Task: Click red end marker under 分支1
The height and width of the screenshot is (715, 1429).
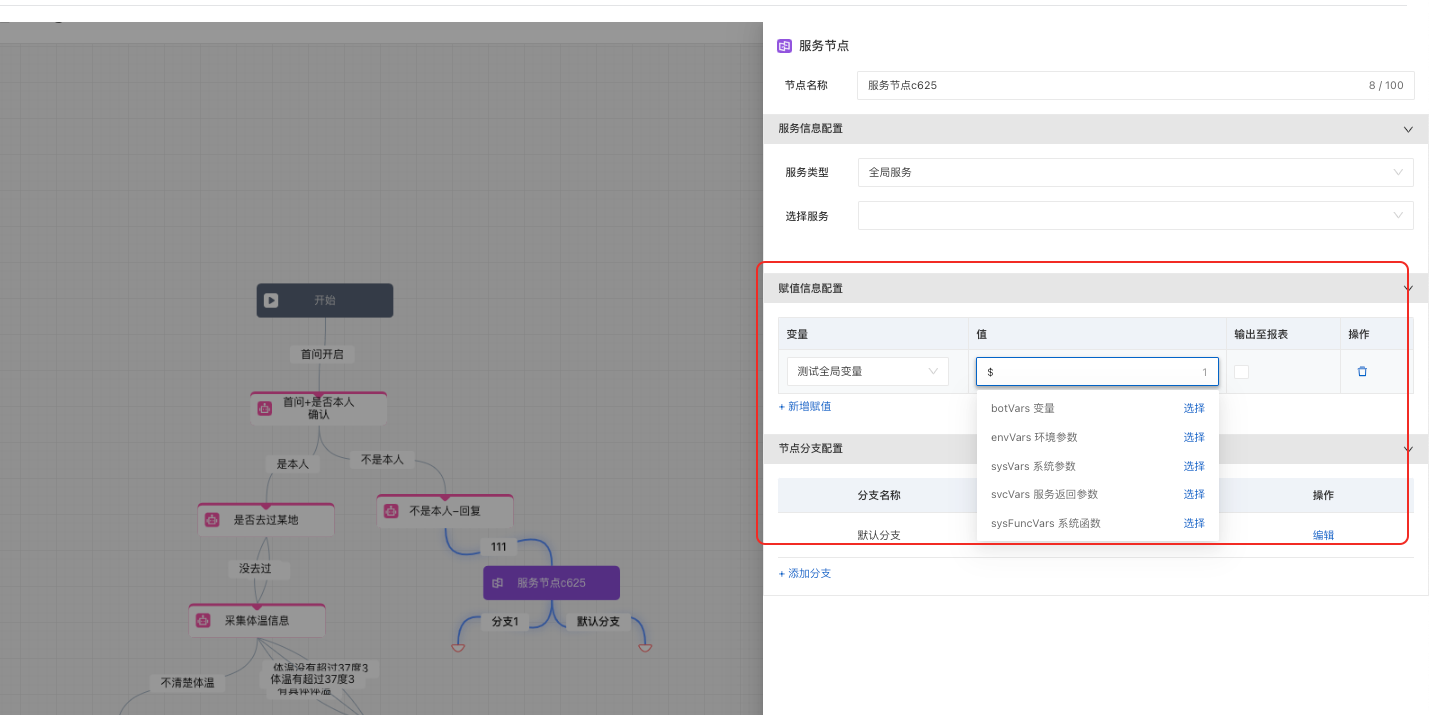Action: point(458,648)
